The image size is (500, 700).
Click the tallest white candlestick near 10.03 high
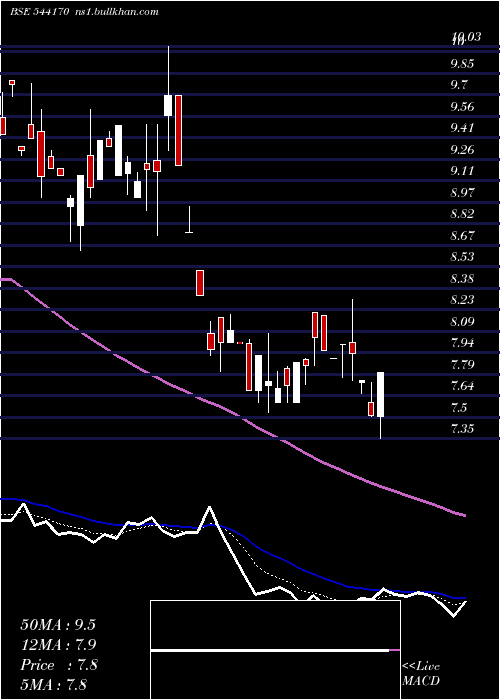(168, 105)
